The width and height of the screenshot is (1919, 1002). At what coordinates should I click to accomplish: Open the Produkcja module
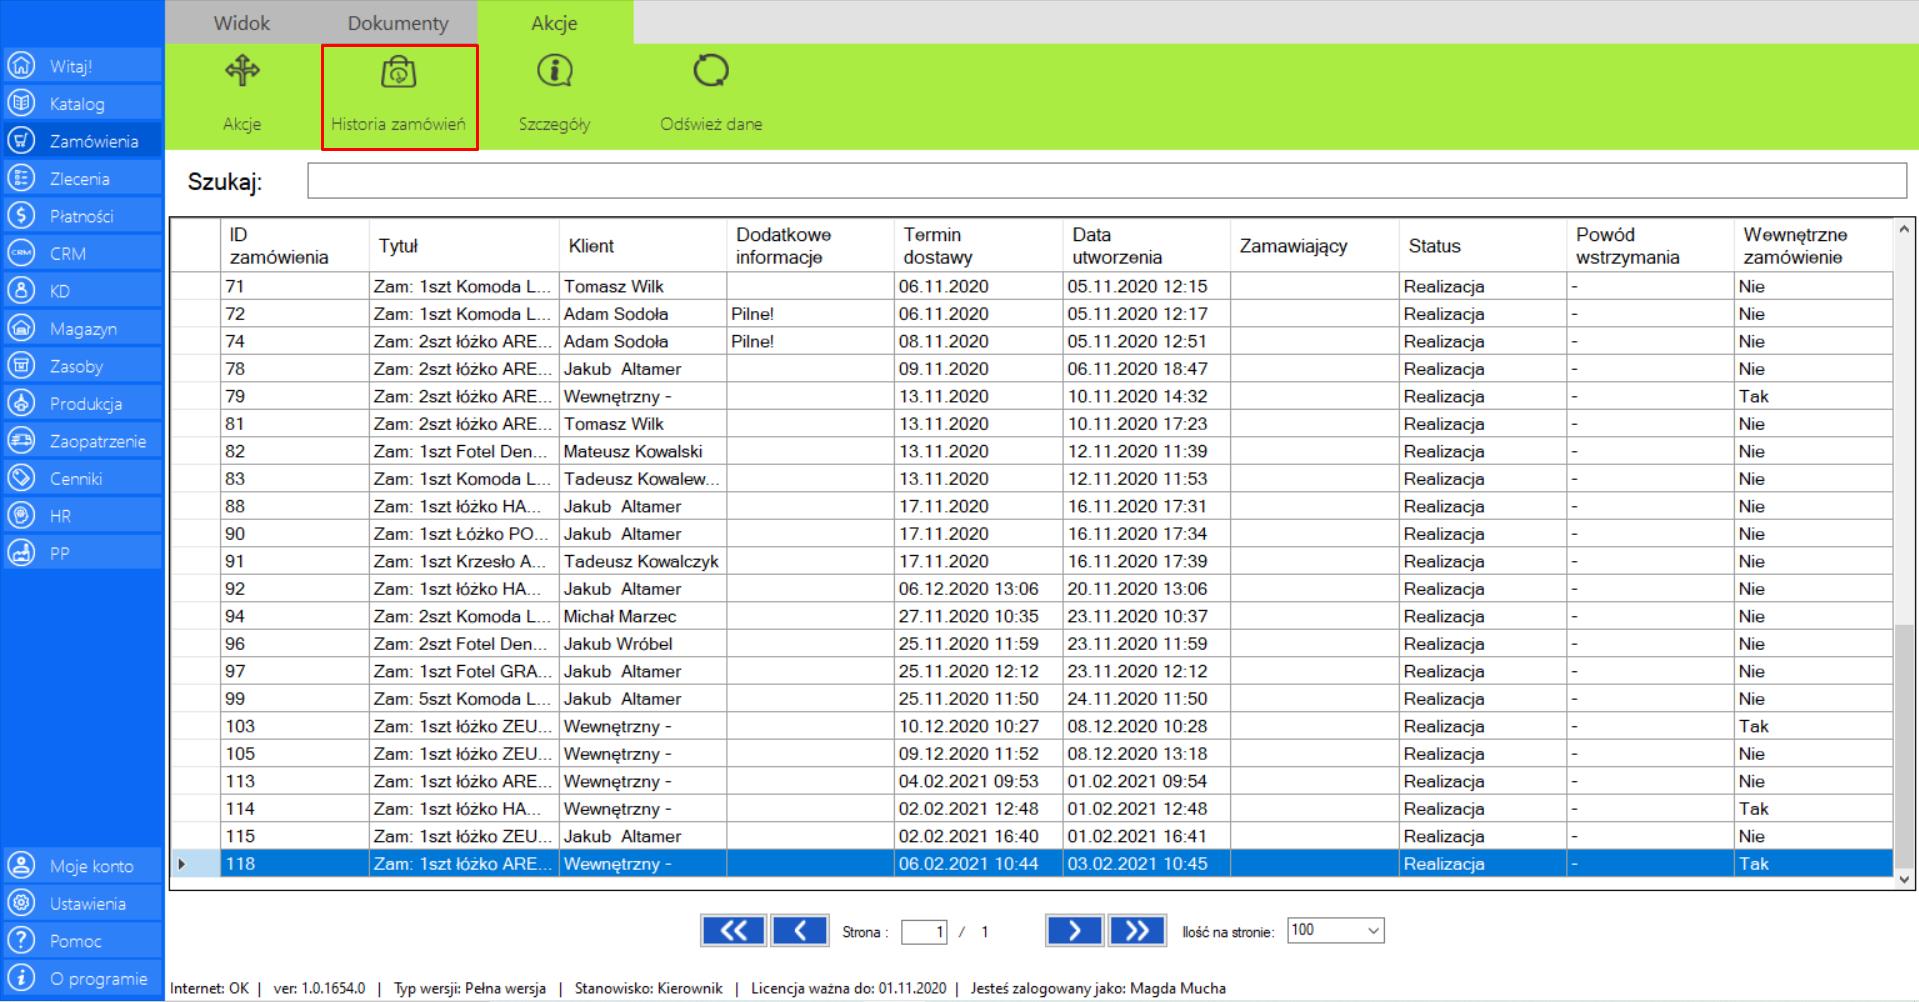pos(84,404)
